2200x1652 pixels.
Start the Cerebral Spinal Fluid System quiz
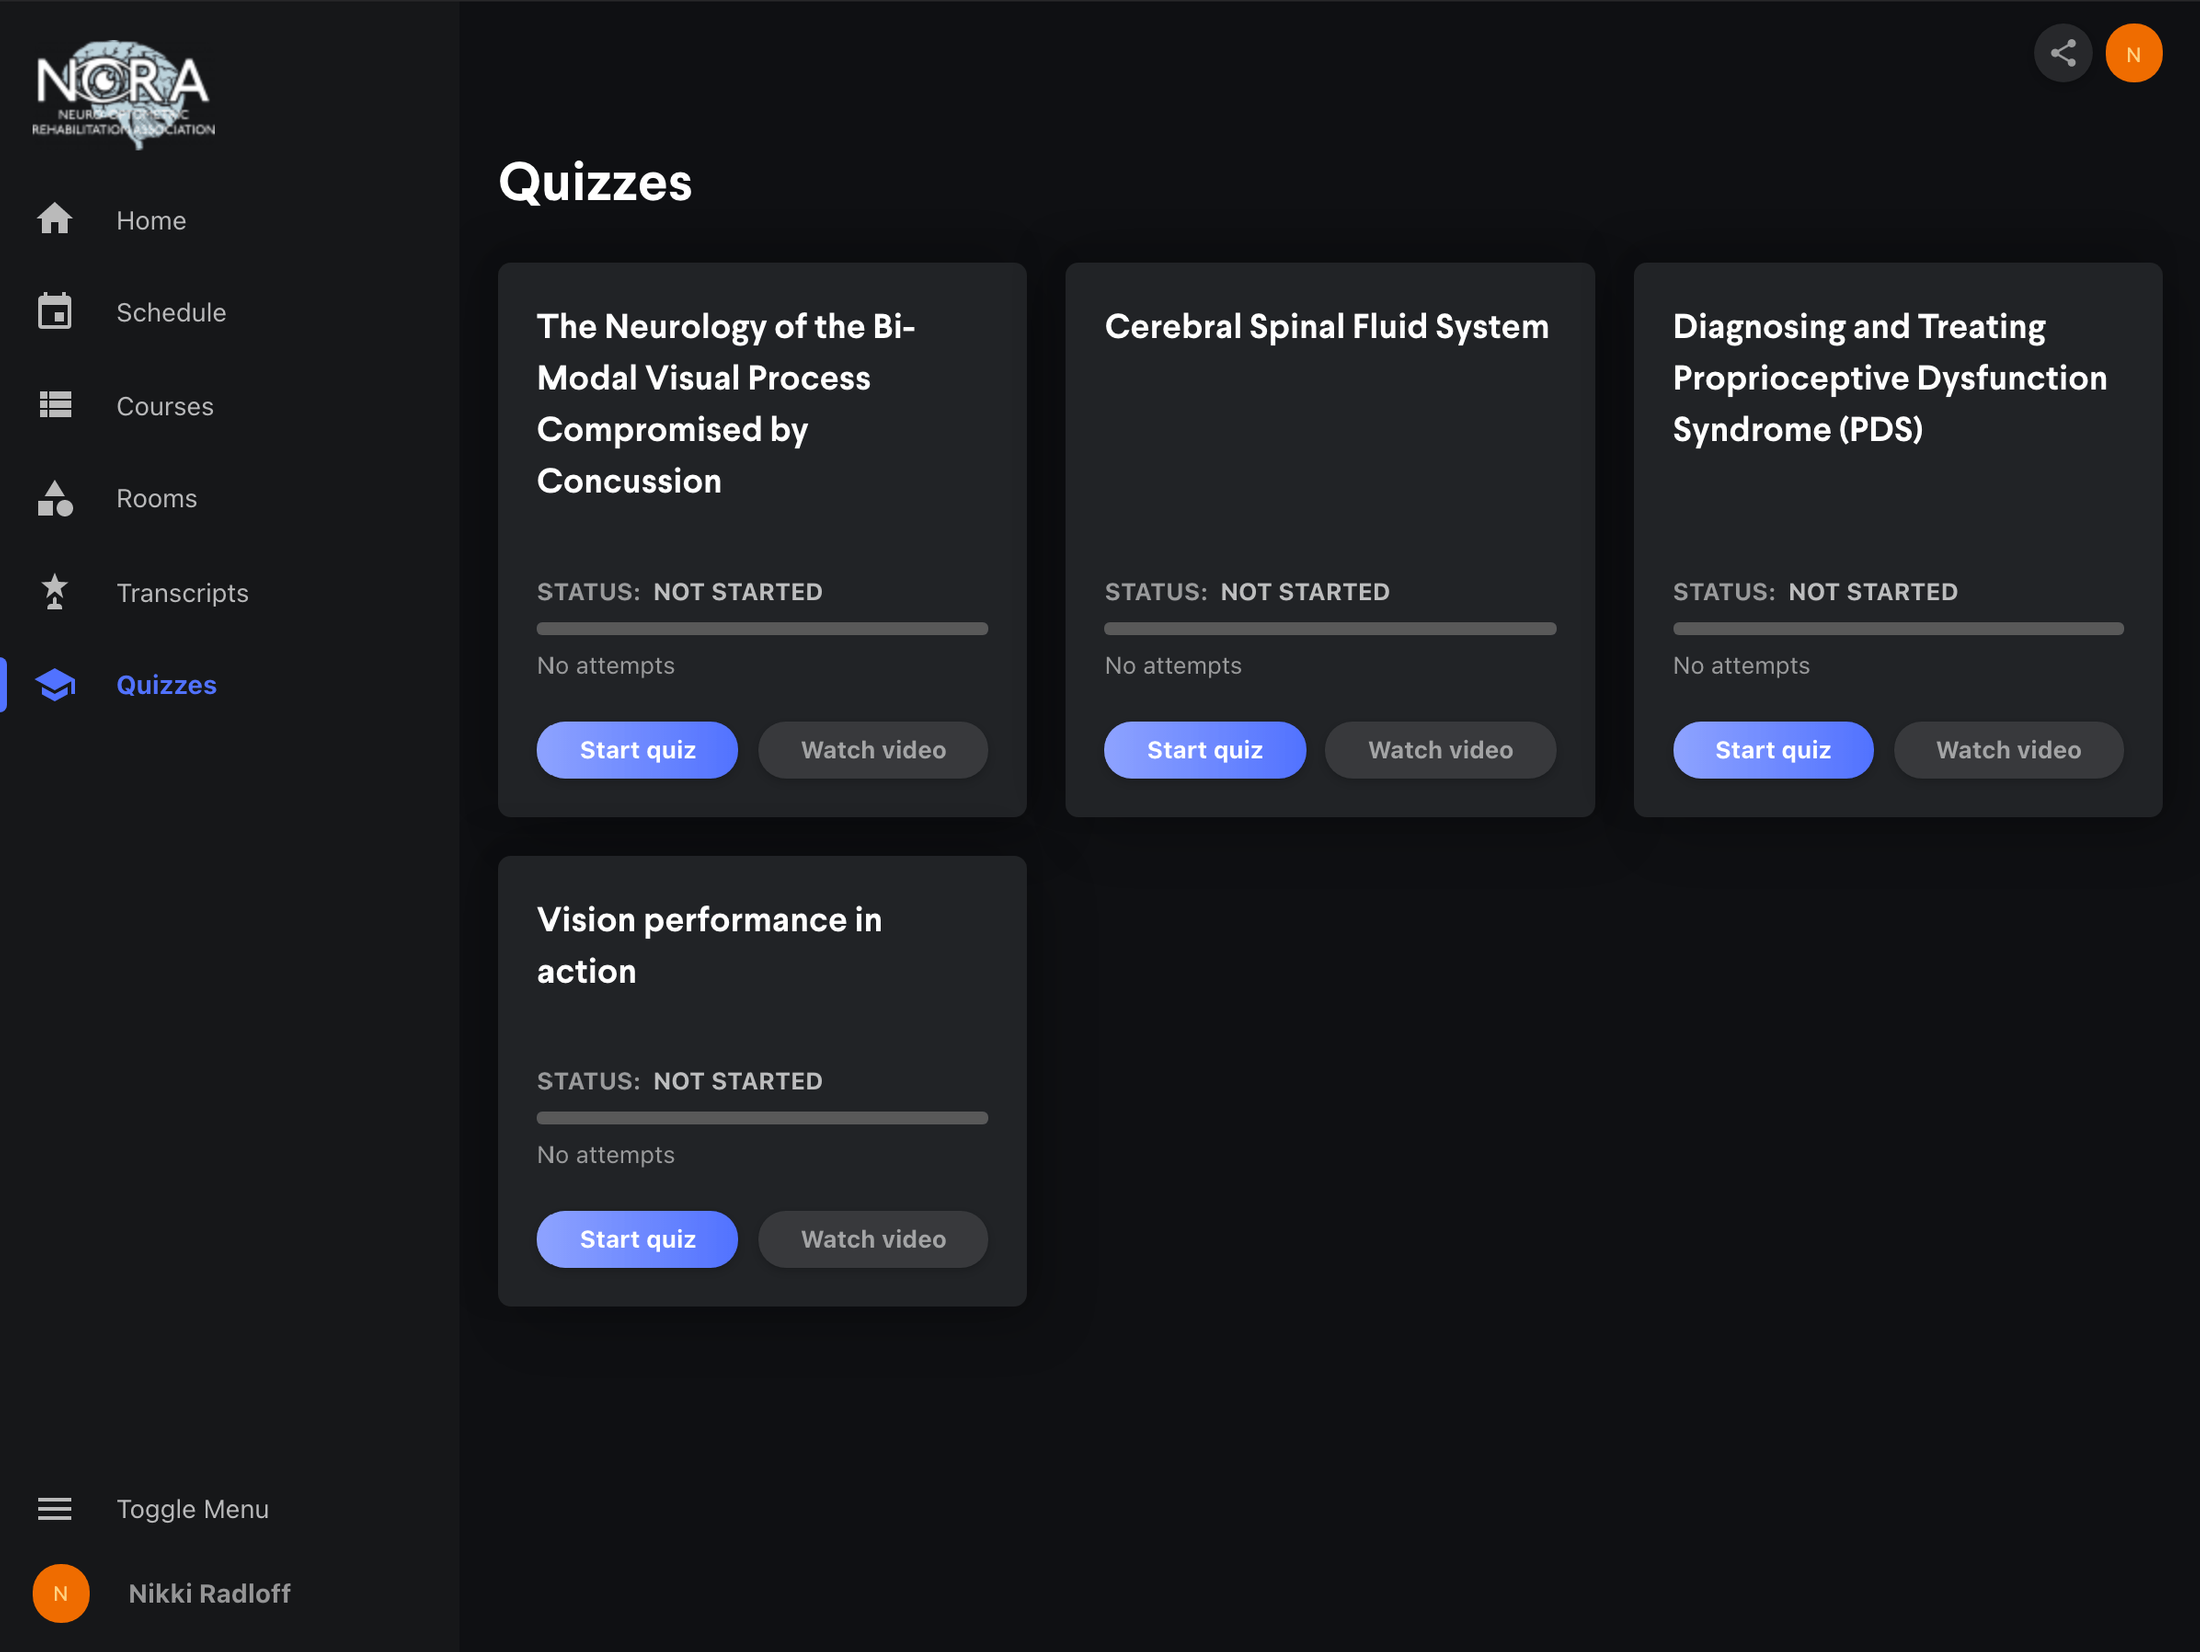click(x=1205, y=749)
